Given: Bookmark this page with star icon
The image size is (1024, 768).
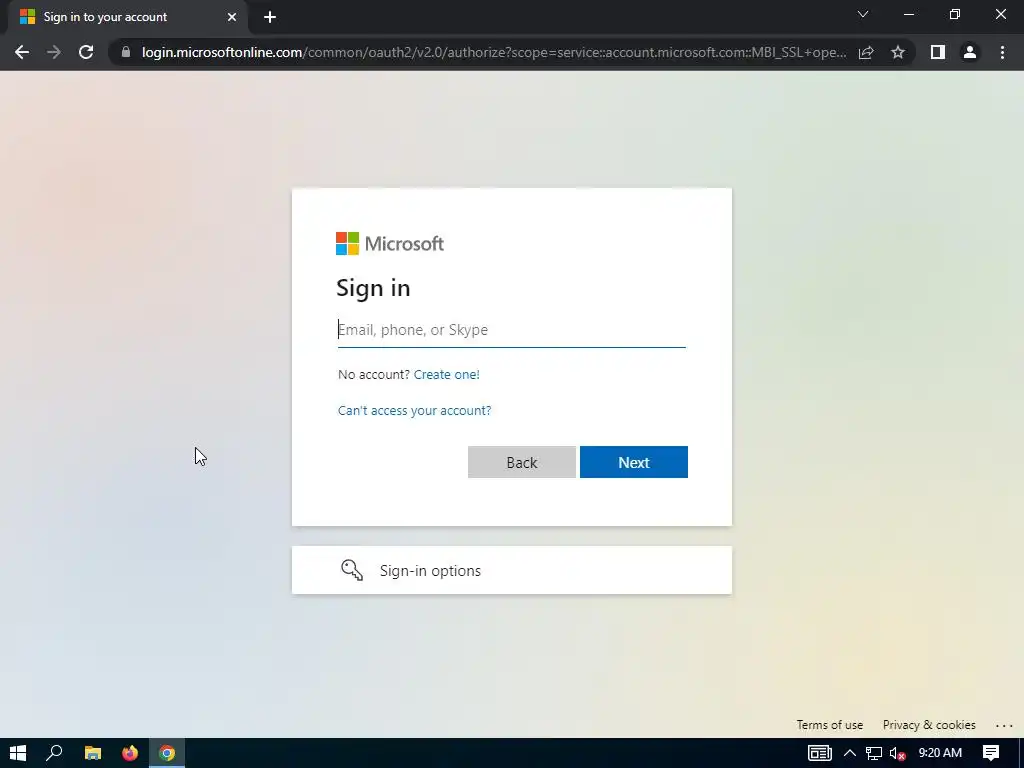Looking at the screenshot, I should [x=898, y=52].
